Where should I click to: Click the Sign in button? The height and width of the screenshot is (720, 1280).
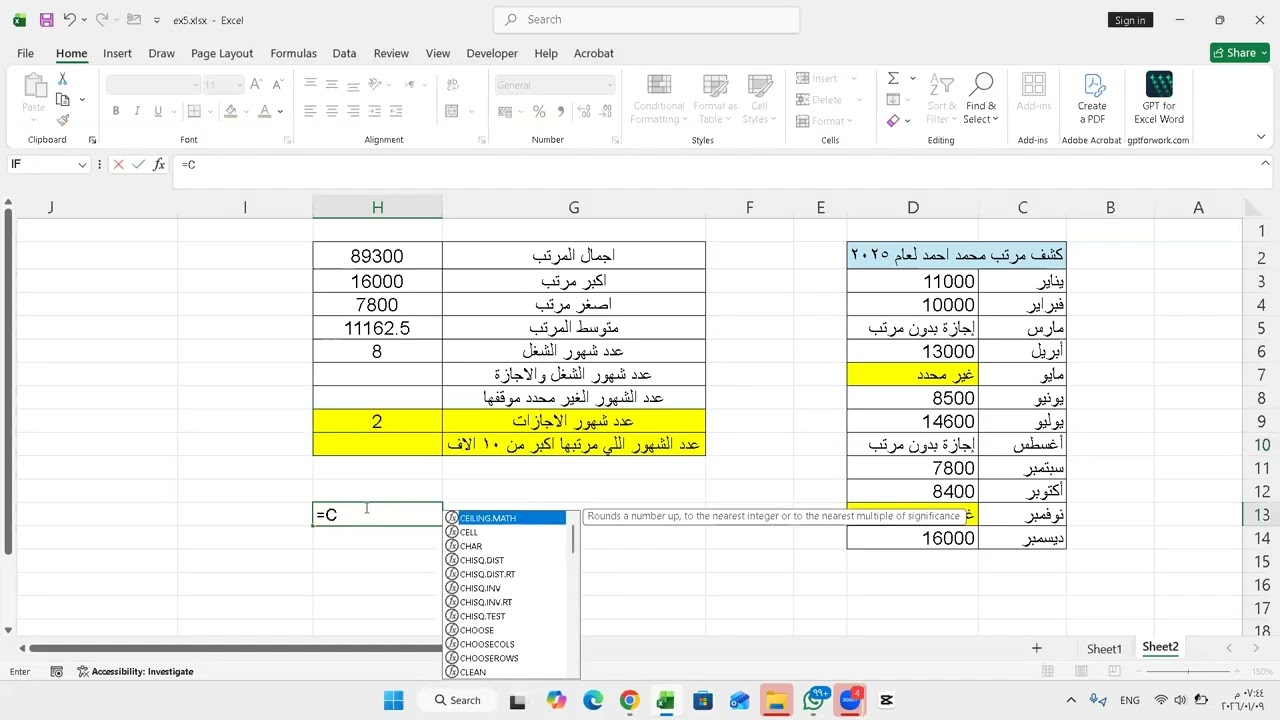click(x=1130, y=20)
